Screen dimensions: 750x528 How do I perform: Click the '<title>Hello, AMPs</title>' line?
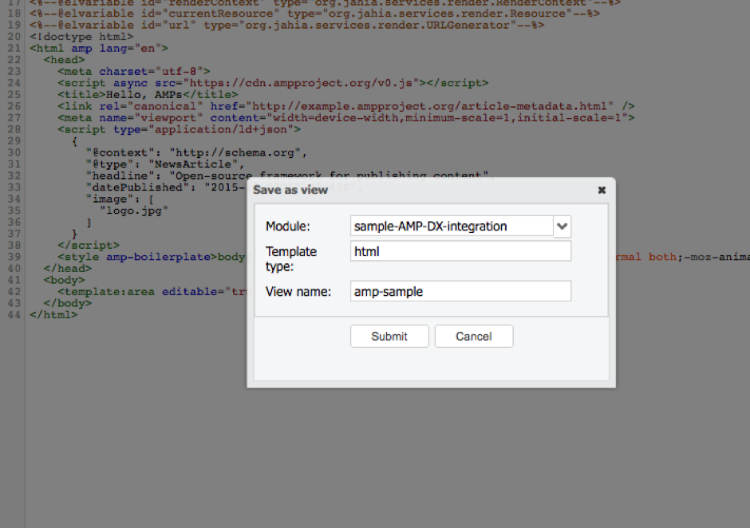148,95
